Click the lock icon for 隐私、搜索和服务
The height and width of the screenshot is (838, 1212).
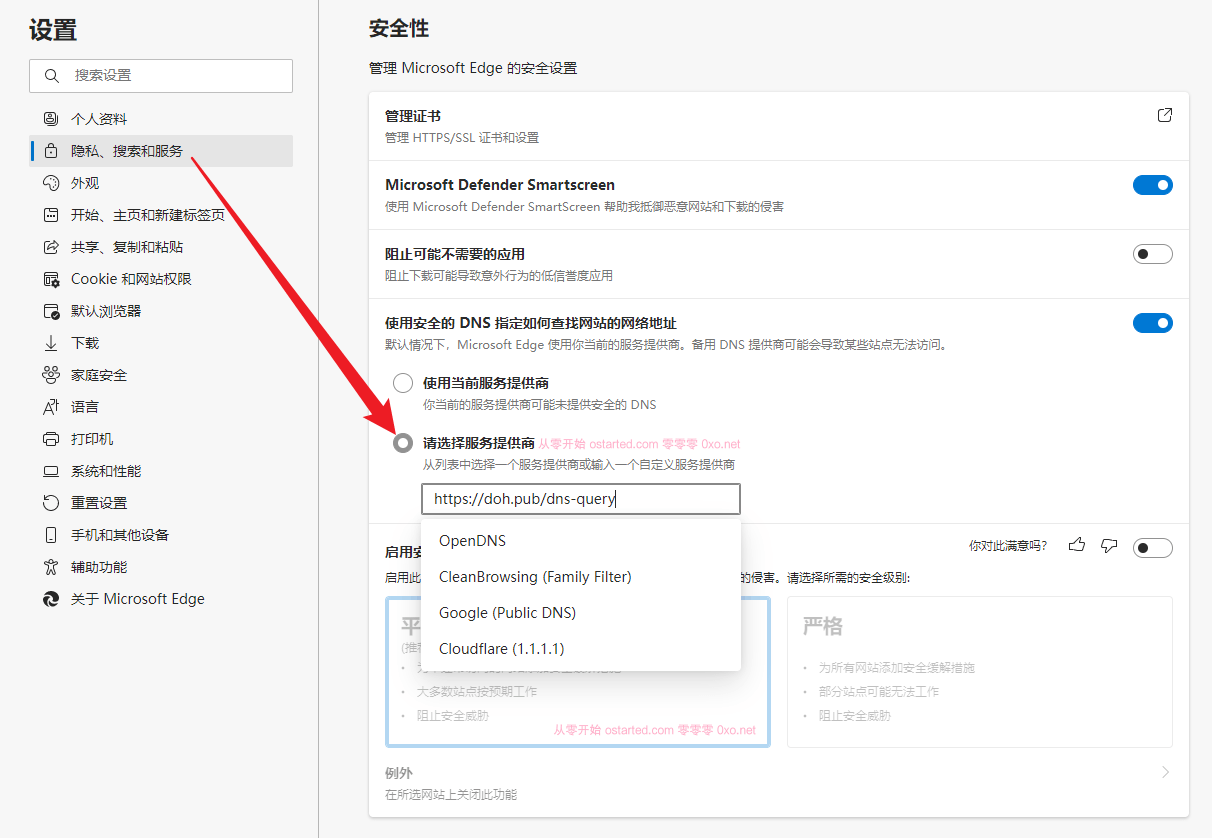[51, 151]
